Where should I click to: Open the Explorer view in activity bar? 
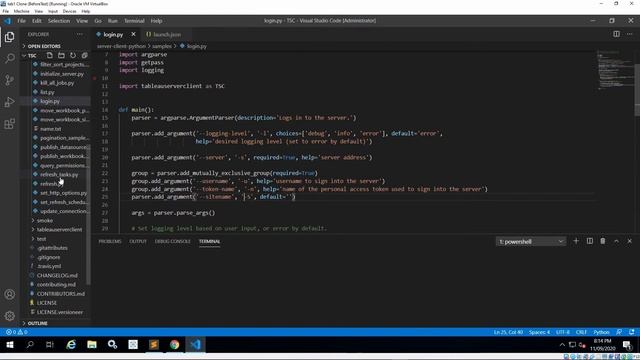click(9, 37)
